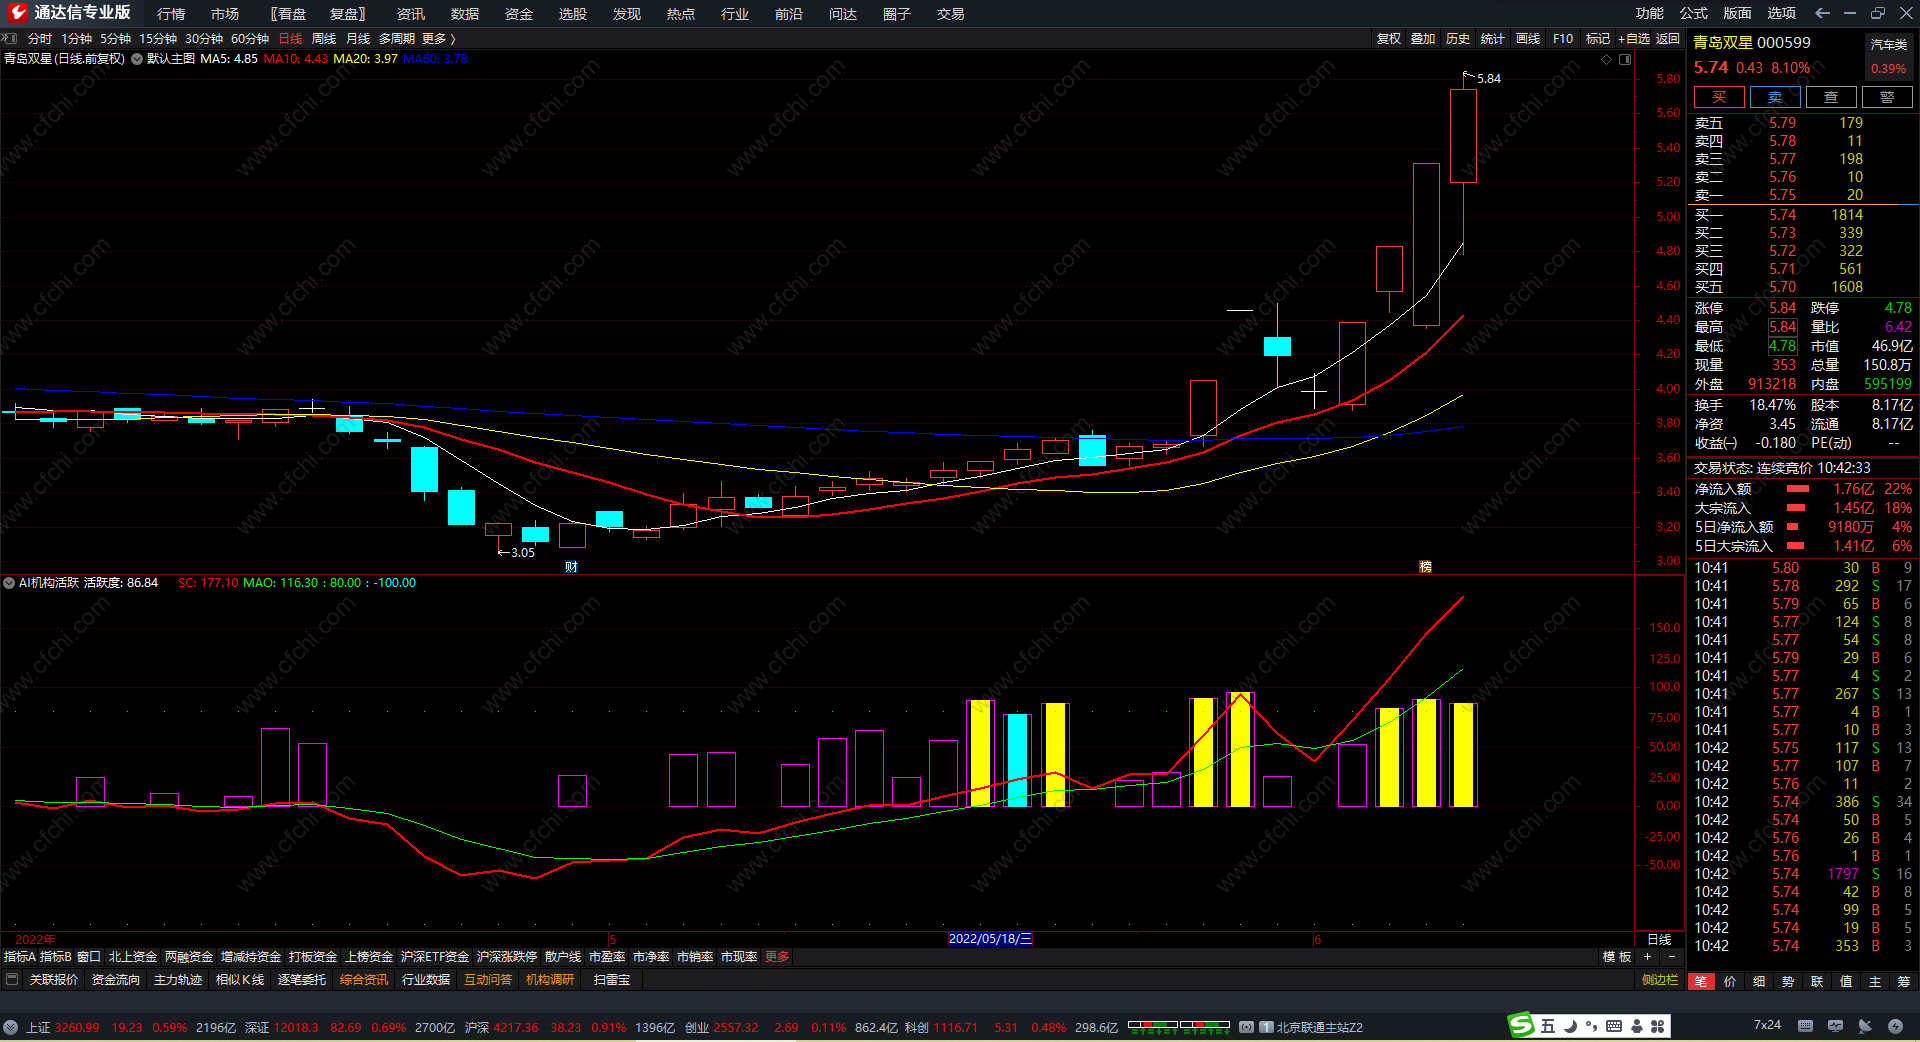Switch to the 1分钟 period
This screenshot has height=1042, width=1920.
tap(77, 38)
